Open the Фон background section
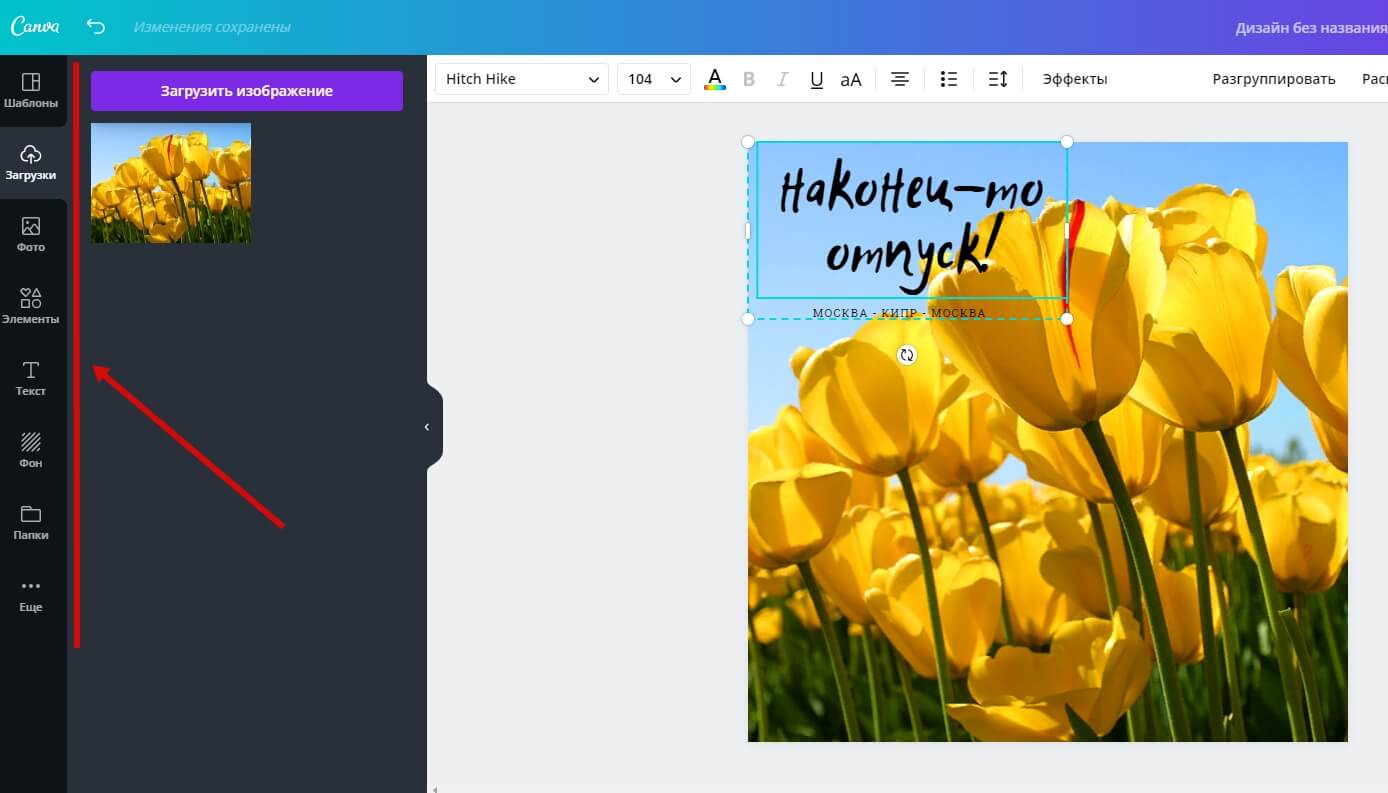The height and width of the screenshot is (793, 1388). pyautogui.click(x=31, y=451)
